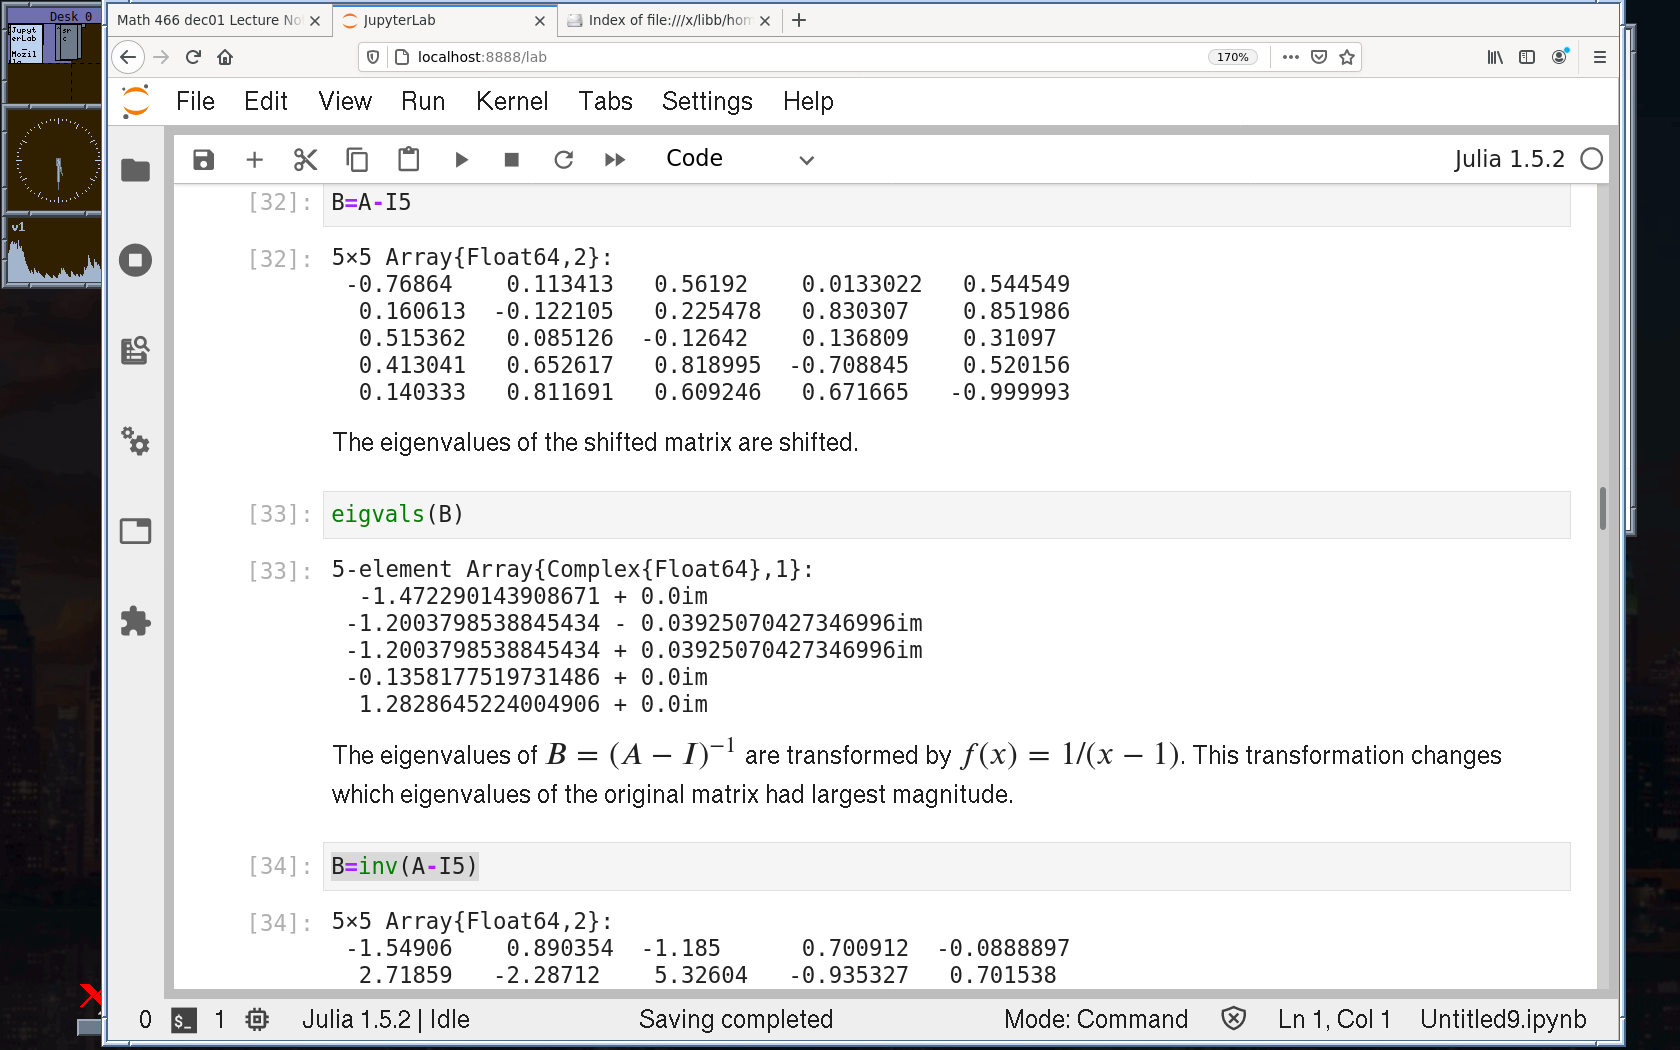Image resolution: width=1680 pixels, height=1050 pixels.
Task: Open the cell type Code dropdown
Action: (740, 160)
